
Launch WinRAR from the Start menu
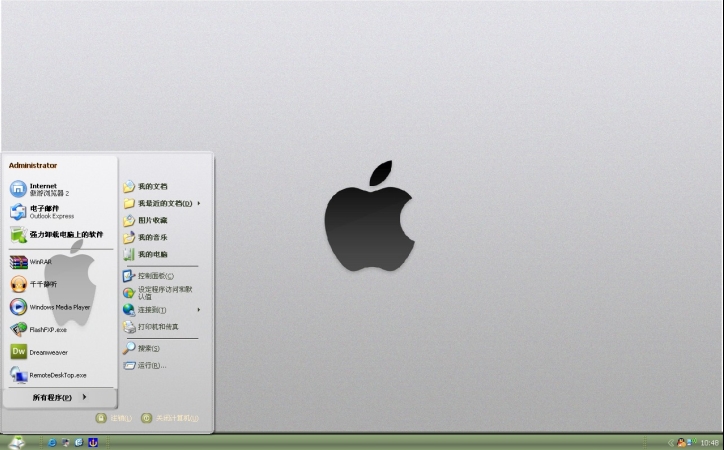coord(59,262)
